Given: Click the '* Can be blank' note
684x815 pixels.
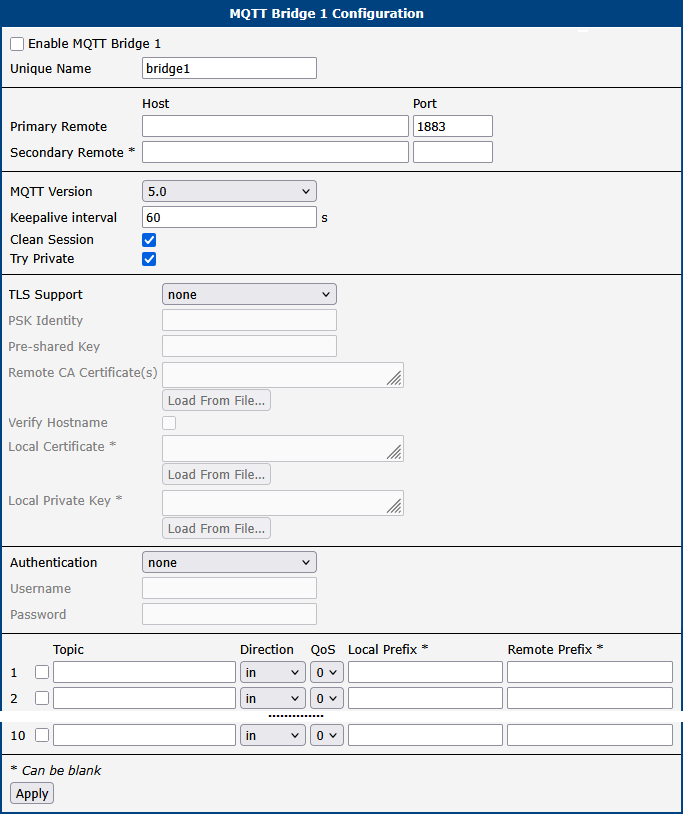Looking at the screenshot, I should 56,770.
